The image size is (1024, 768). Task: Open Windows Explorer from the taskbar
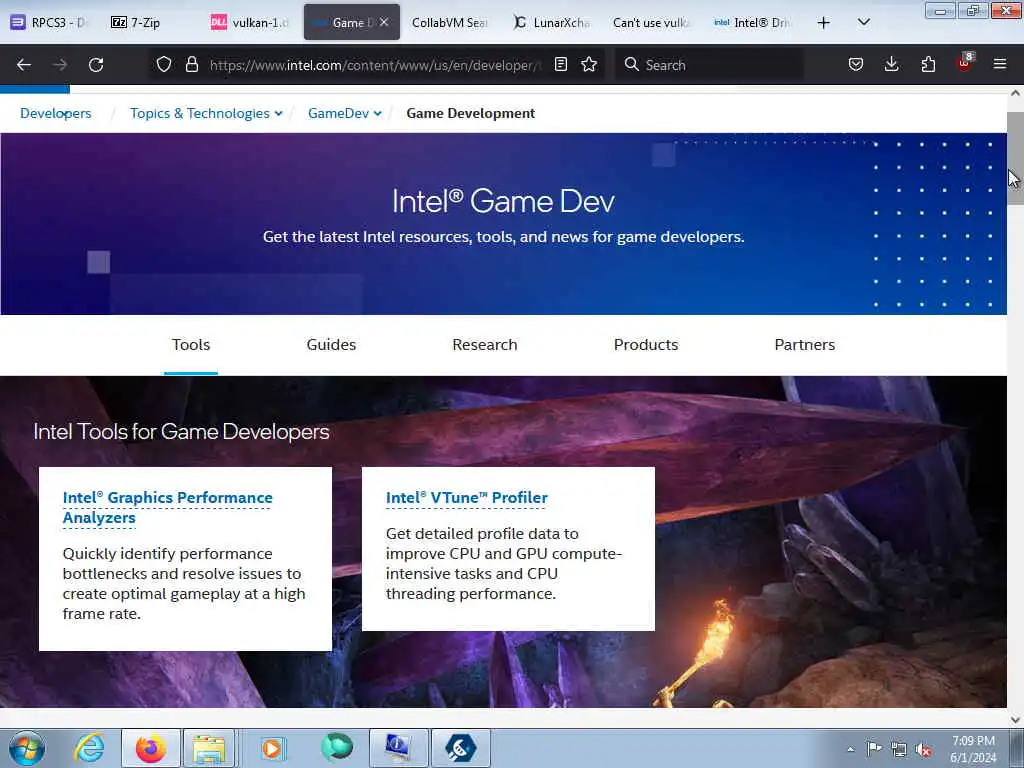pyautogui.click(x=209, y=748)
